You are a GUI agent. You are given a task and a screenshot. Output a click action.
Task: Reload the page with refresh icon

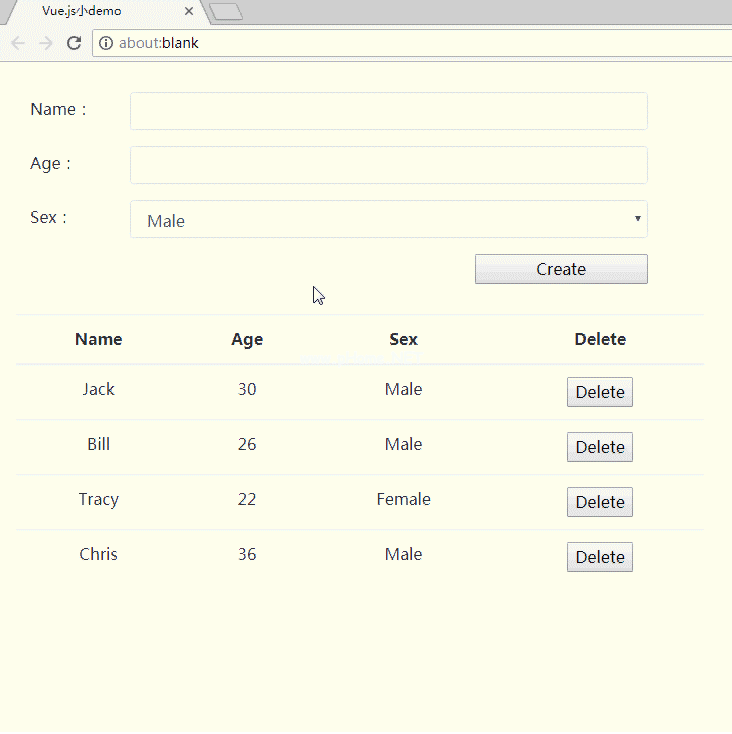pos(74,43)
